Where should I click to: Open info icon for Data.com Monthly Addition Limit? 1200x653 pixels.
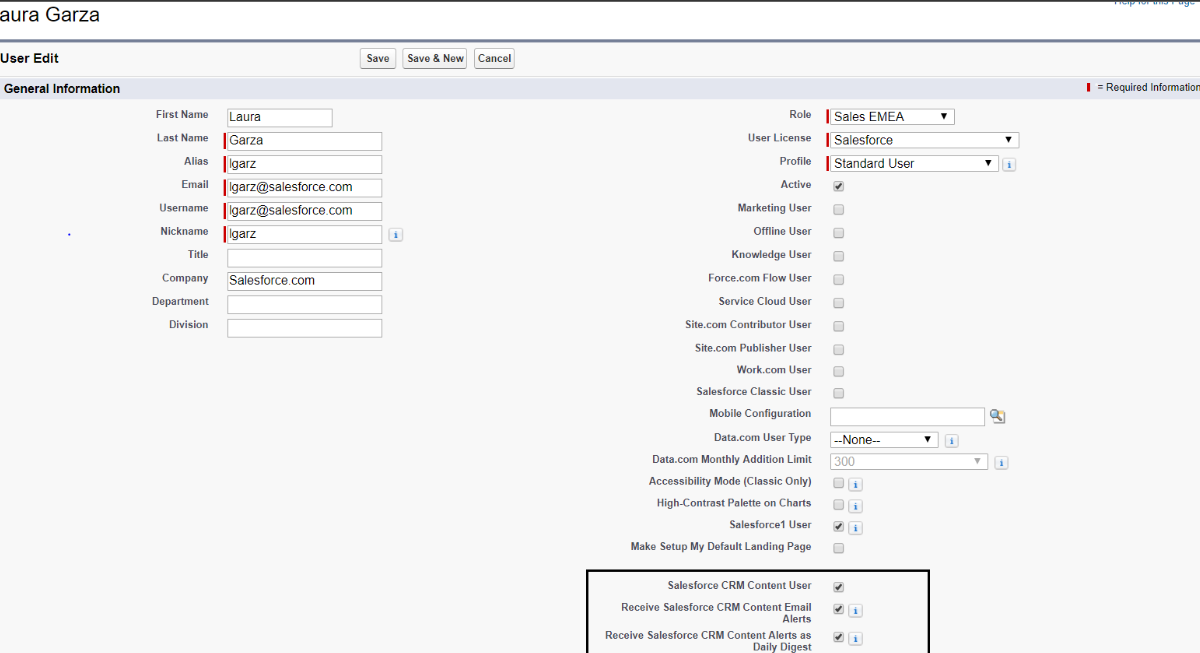coord(1001,462)
